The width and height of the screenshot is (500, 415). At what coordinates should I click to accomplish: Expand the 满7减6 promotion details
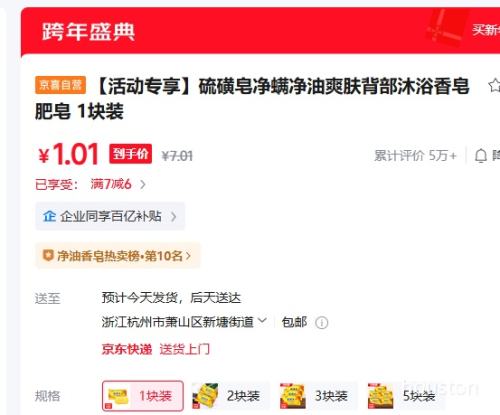tap(118, 184)
